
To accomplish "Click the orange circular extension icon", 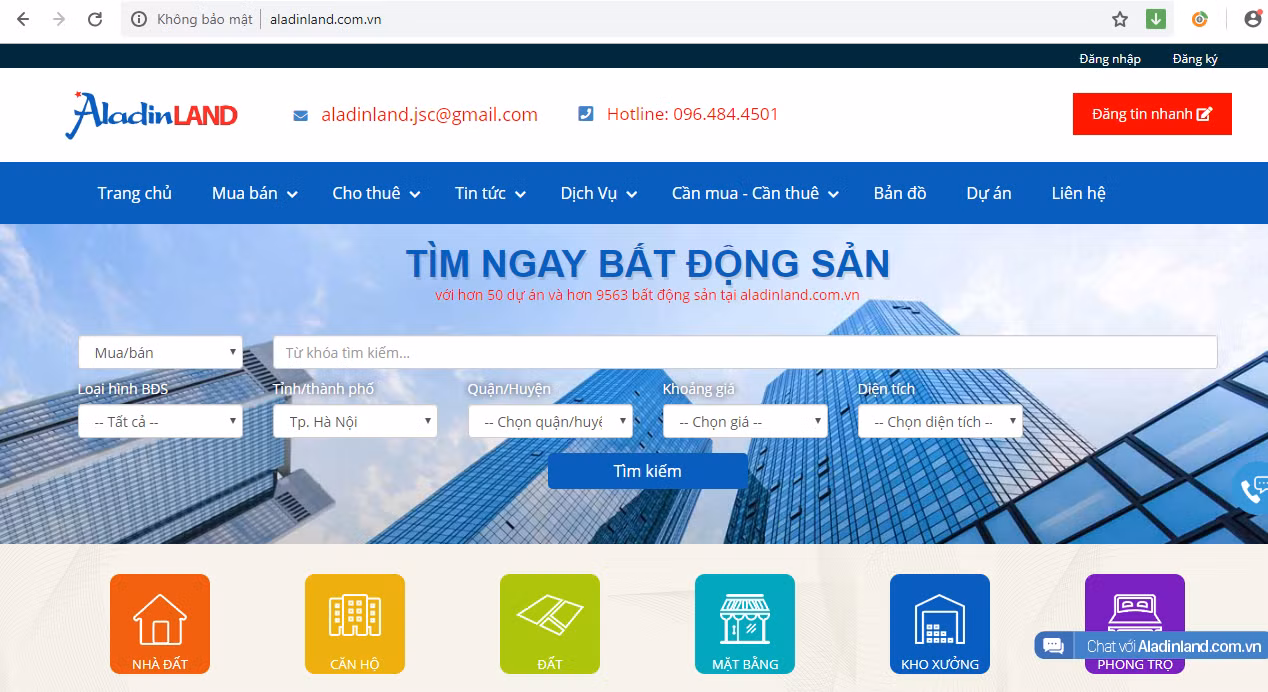I will (x=1200, y=19).
